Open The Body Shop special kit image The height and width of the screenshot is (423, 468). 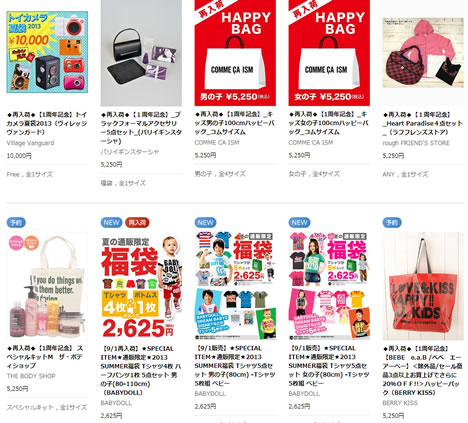point(47,286)
